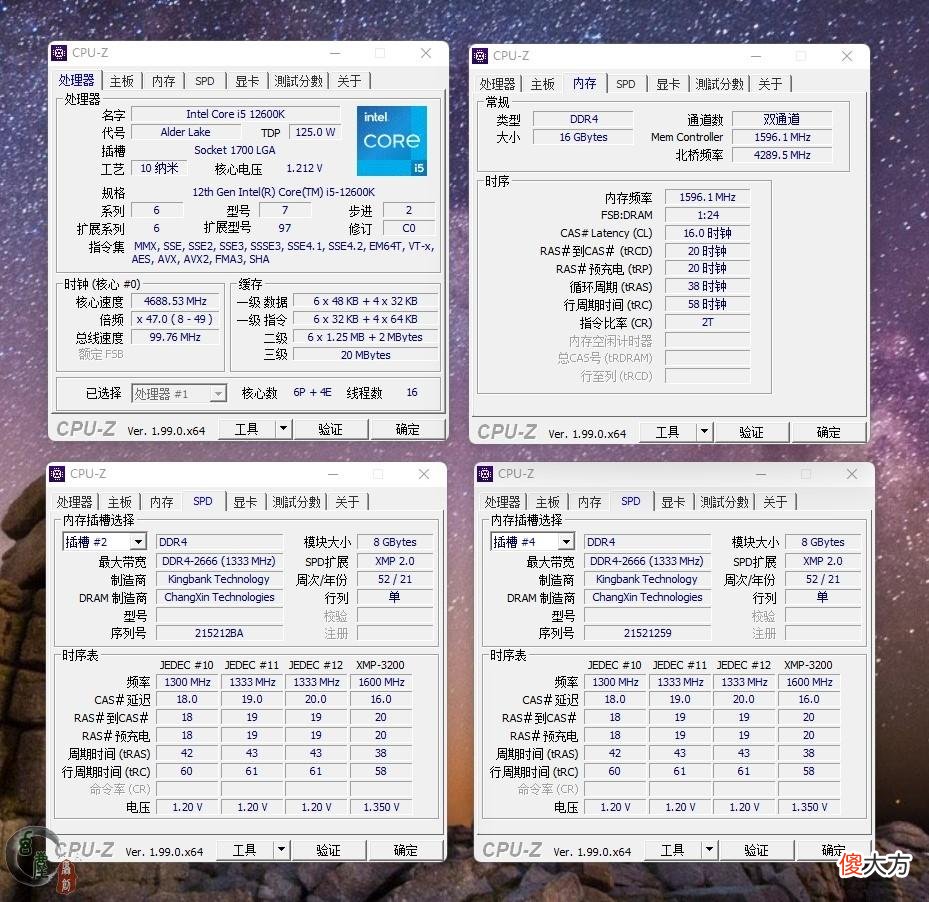The image size is (929, 902).
Task: Click 1.350 V XMP voltage in slot #2 window
Action: [381, 807]
